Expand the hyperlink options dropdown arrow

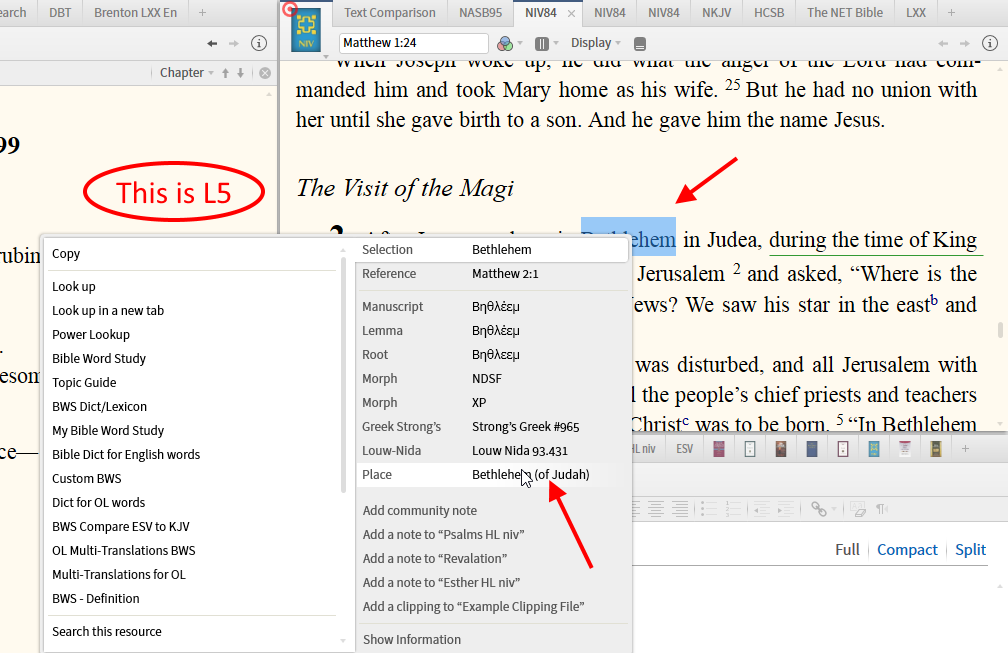(x=834, y=509)
